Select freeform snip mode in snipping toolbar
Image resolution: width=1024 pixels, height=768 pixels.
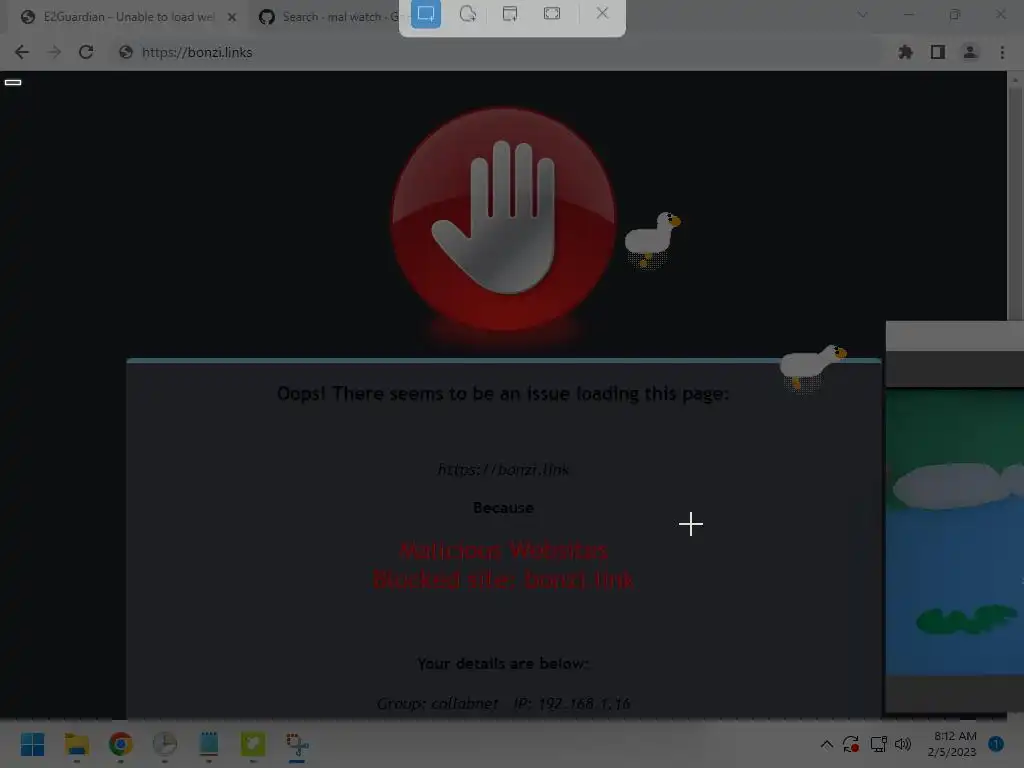click(468, 14)
